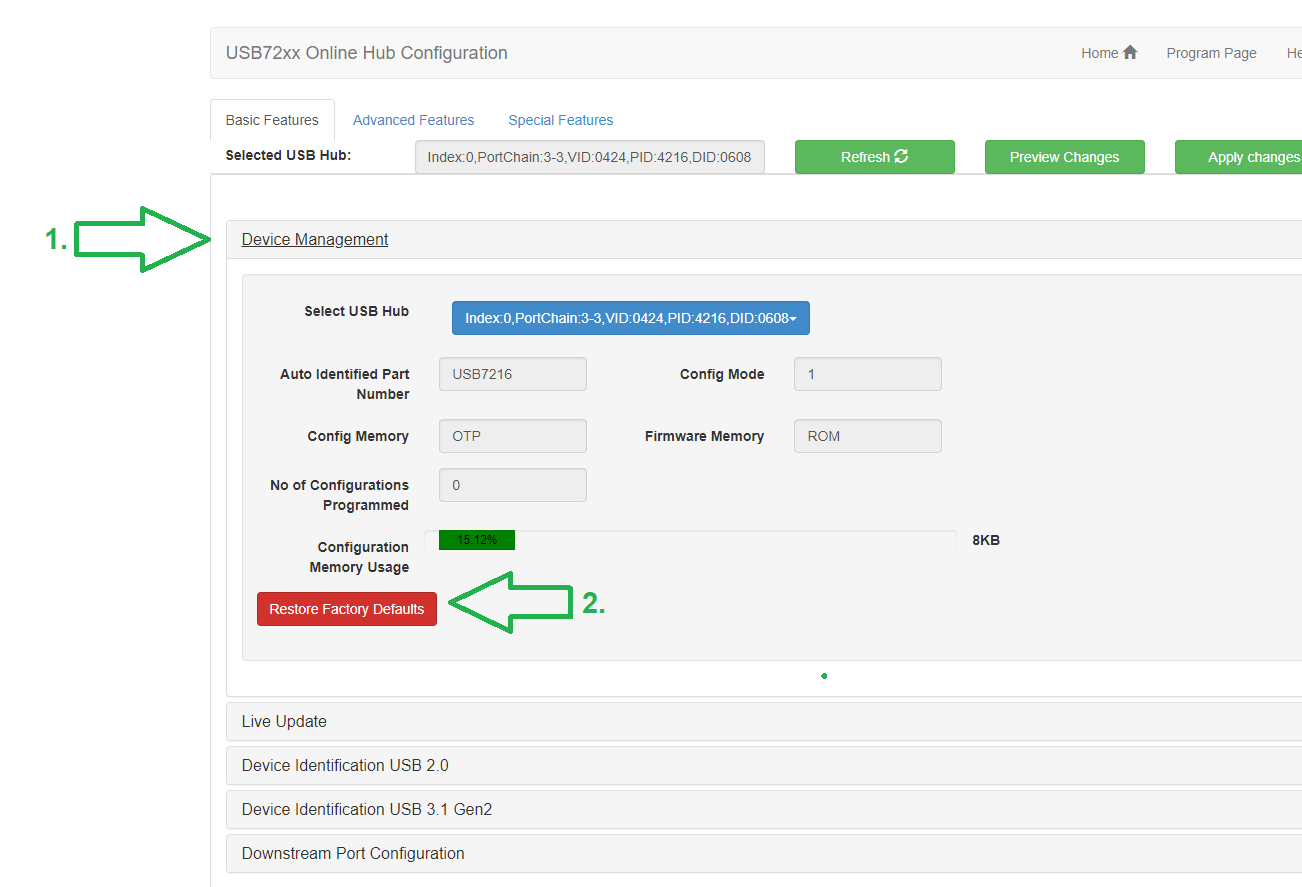
Task: Open the Program Page link
Action: pos(1211,53)
